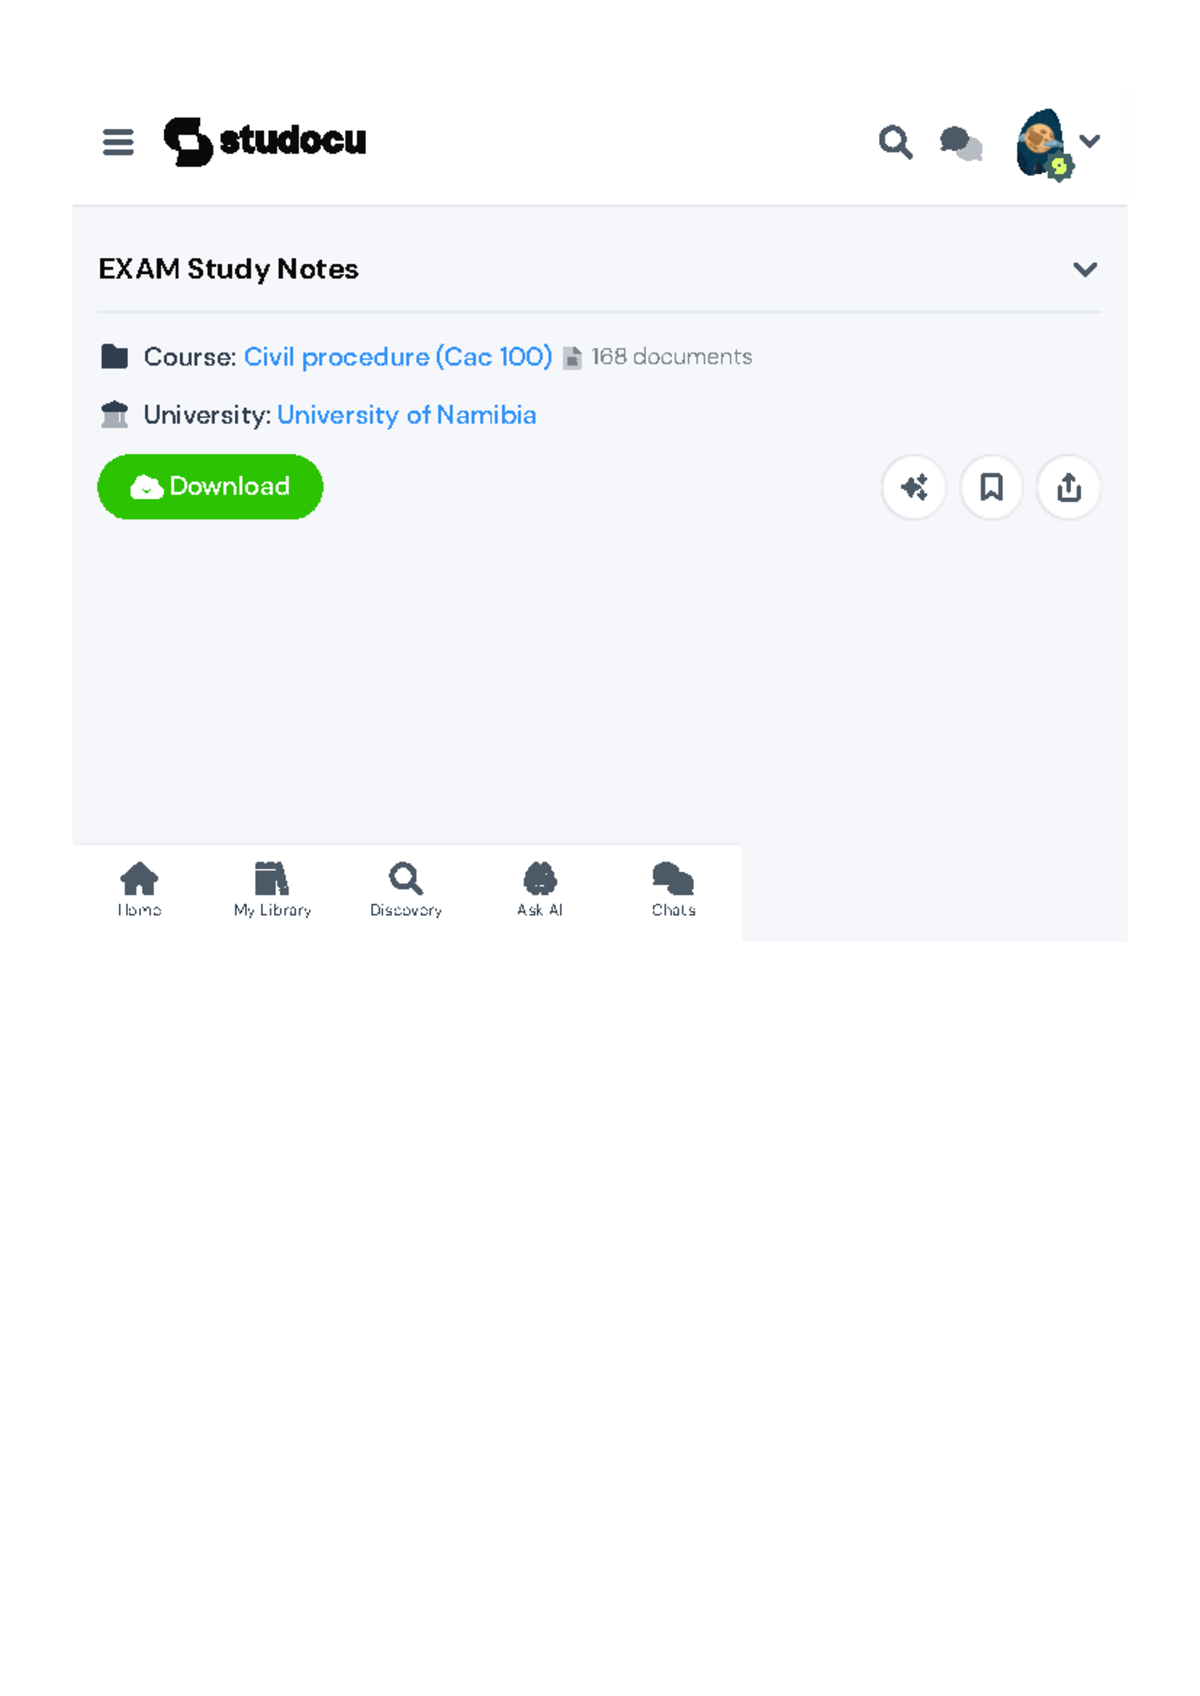Open the Ask AI tab
The image size is (1200, 1696).
[x=540, y=889]
